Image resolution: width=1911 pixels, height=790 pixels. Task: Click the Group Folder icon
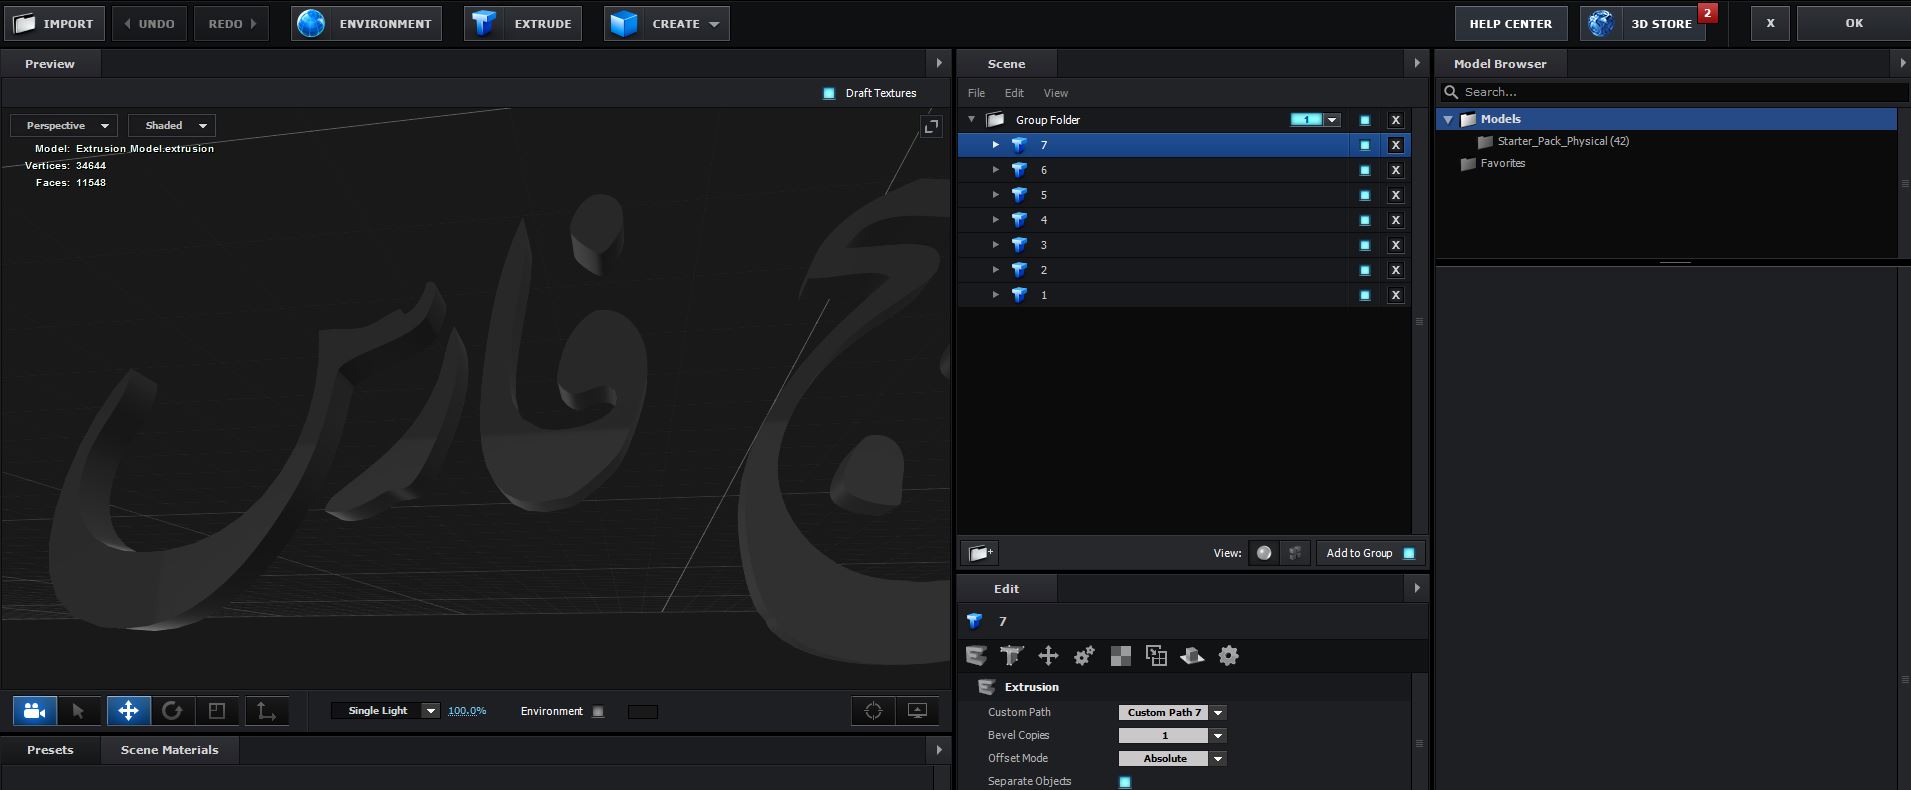995,120
